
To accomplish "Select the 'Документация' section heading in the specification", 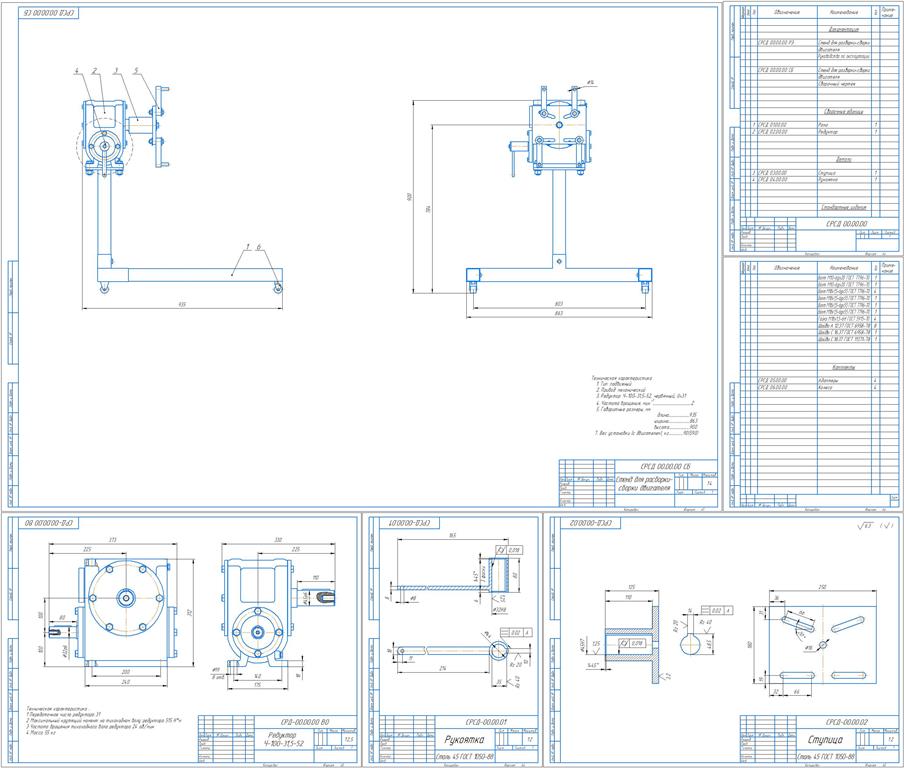I will click(844, 29).
